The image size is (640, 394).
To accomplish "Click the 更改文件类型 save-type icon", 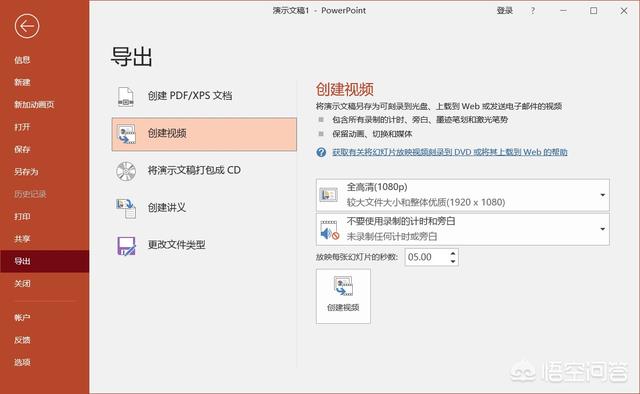I will (126, 246).
